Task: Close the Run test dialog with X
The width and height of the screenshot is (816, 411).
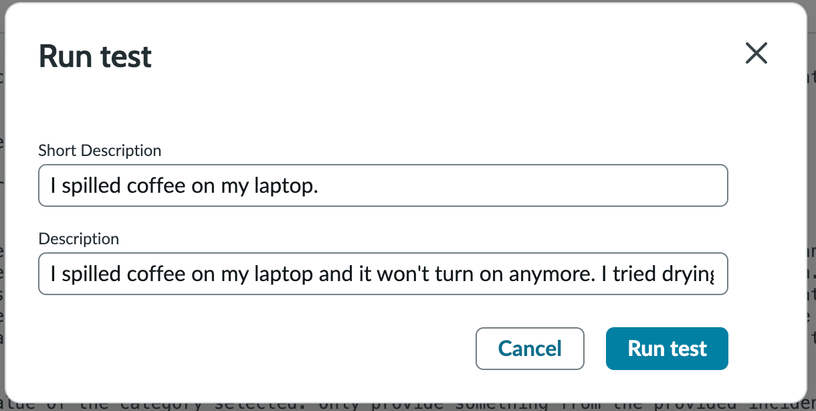Action: pos(756,54)
